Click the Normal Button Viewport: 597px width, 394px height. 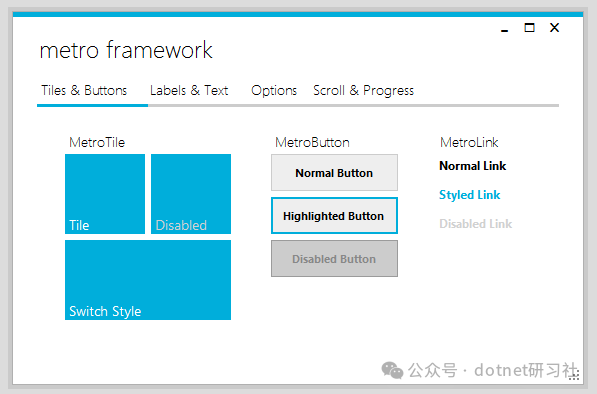334,172
